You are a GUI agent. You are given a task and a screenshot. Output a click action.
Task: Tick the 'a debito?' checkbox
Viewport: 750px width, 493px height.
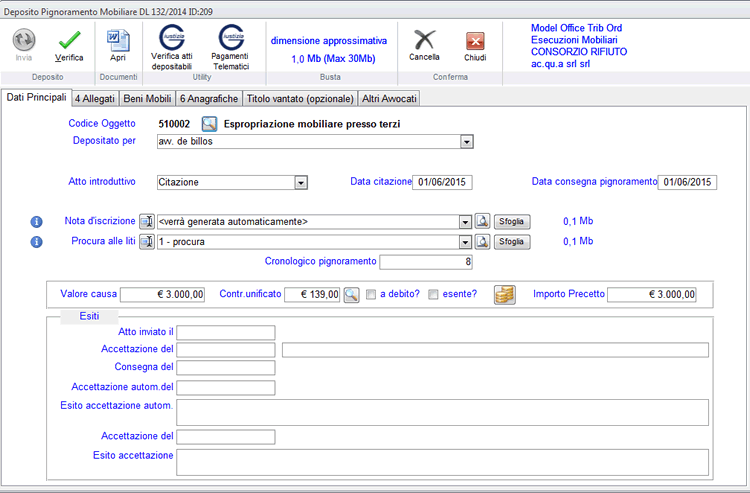(371, 295)
